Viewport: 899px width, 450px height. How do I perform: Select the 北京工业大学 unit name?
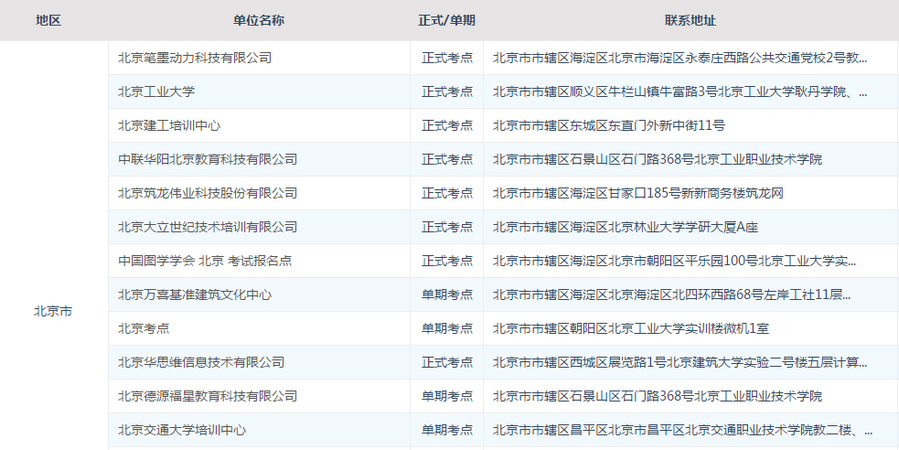click(157, 92)
